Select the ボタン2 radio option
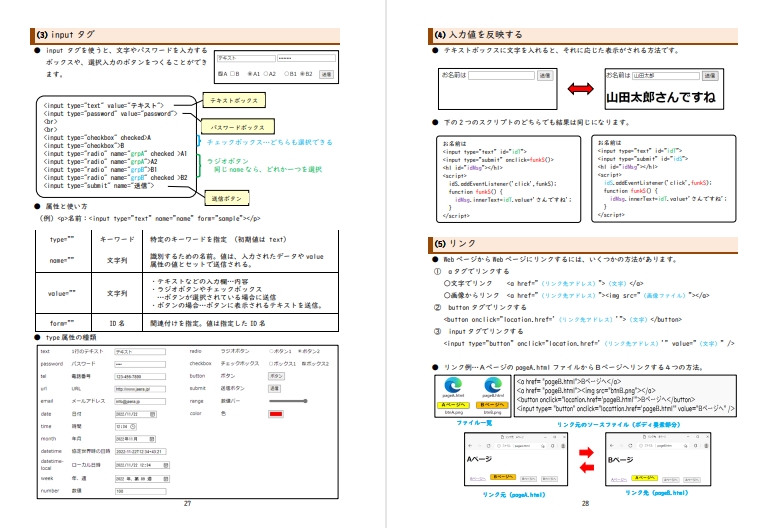The image size is (765, 528). point(300,351)
